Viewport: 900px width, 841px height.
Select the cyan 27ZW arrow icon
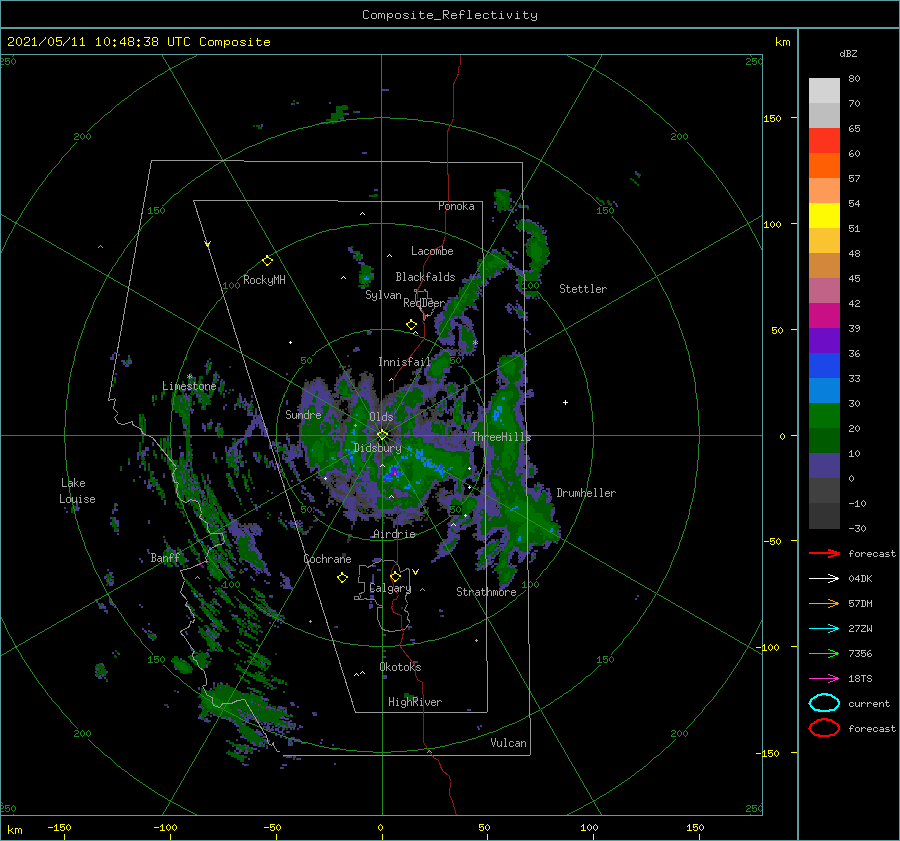click(x=824, y=629)
